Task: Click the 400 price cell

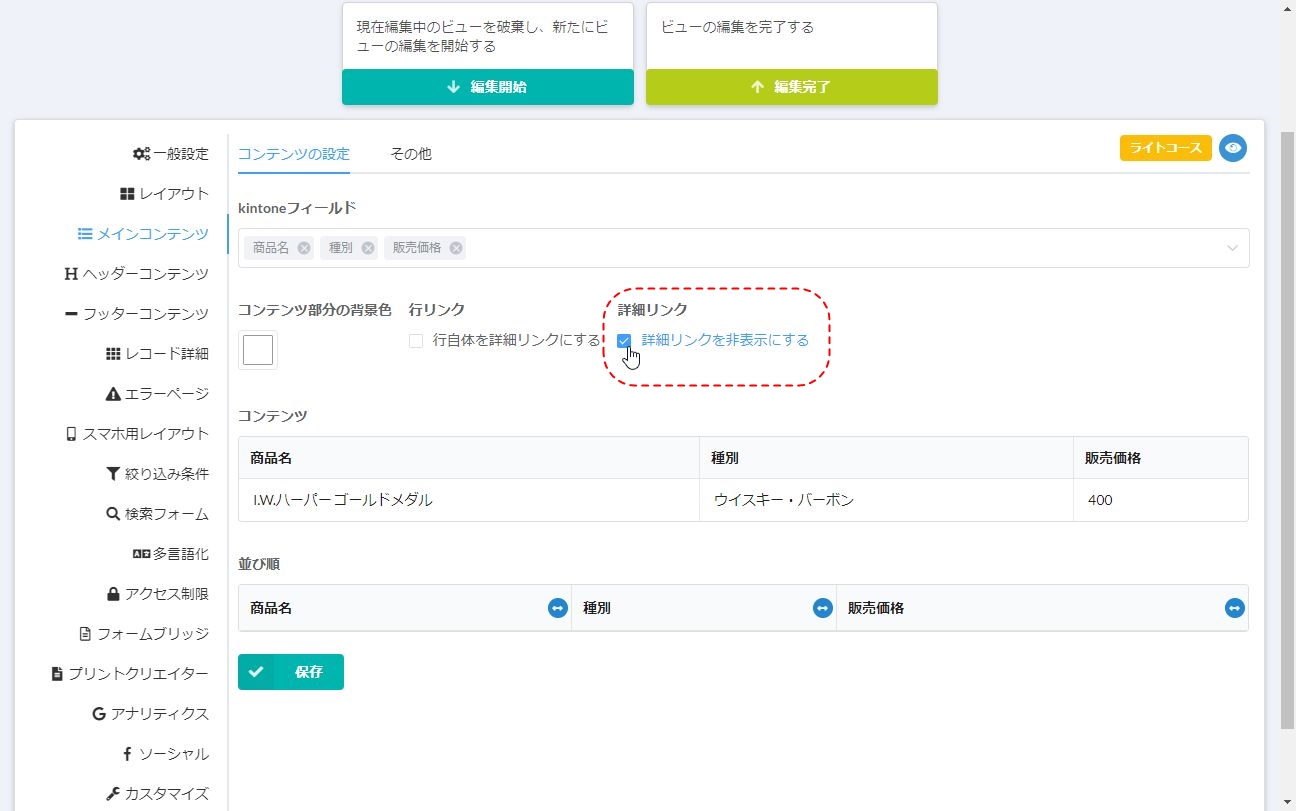Action: [x=1161, y=500]
